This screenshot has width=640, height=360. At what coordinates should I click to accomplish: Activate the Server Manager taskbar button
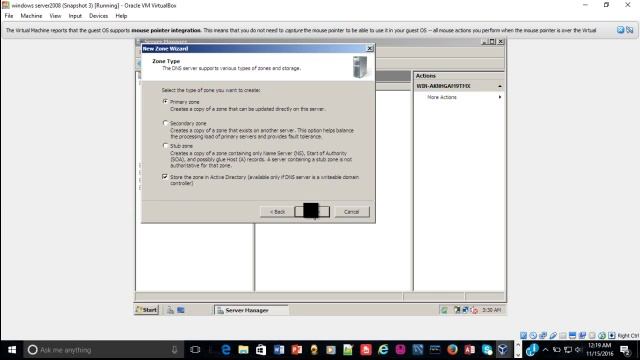[x=251, y=310]
